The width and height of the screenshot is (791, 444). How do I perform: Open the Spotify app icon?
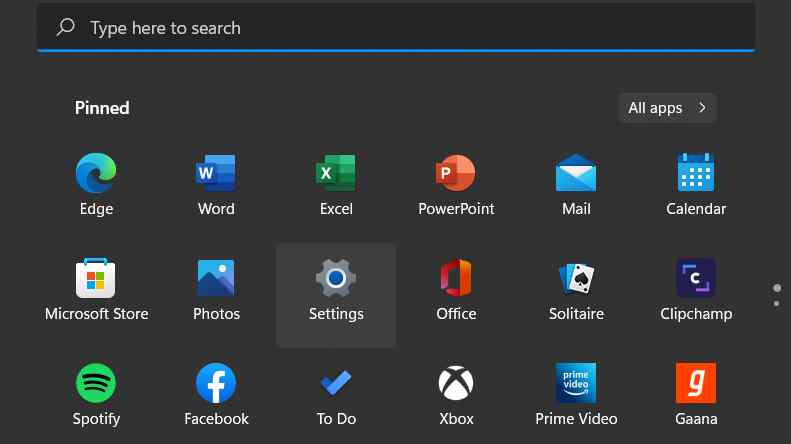pos(96,383)
